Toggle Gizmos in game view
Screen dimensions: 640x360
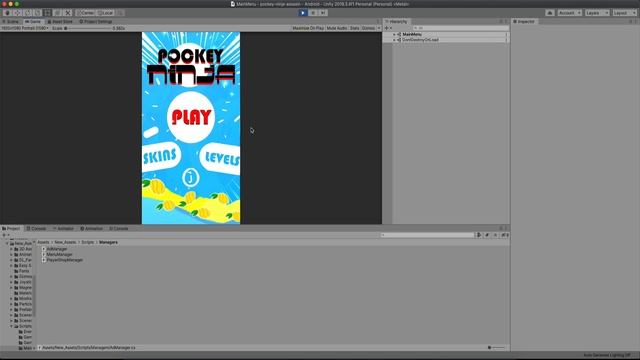[368, 28]
